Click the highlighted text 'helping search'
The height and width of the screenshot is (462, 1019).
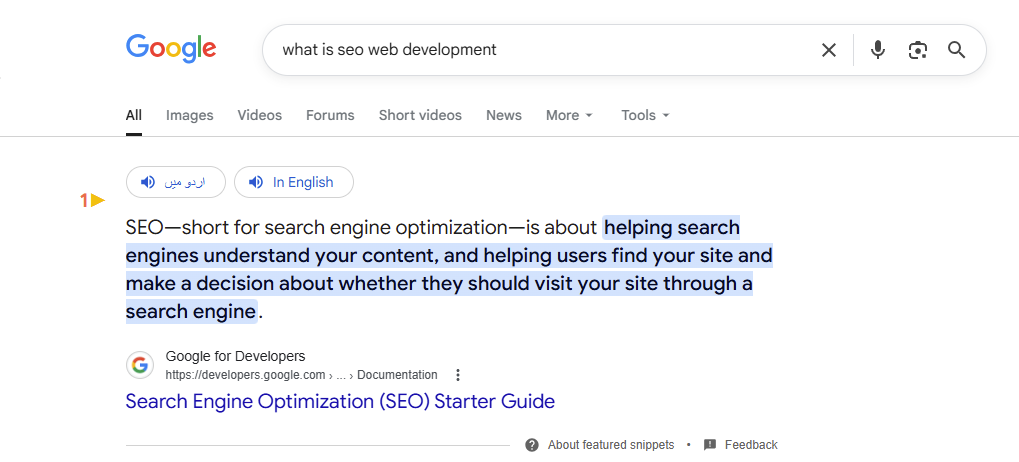673,227
